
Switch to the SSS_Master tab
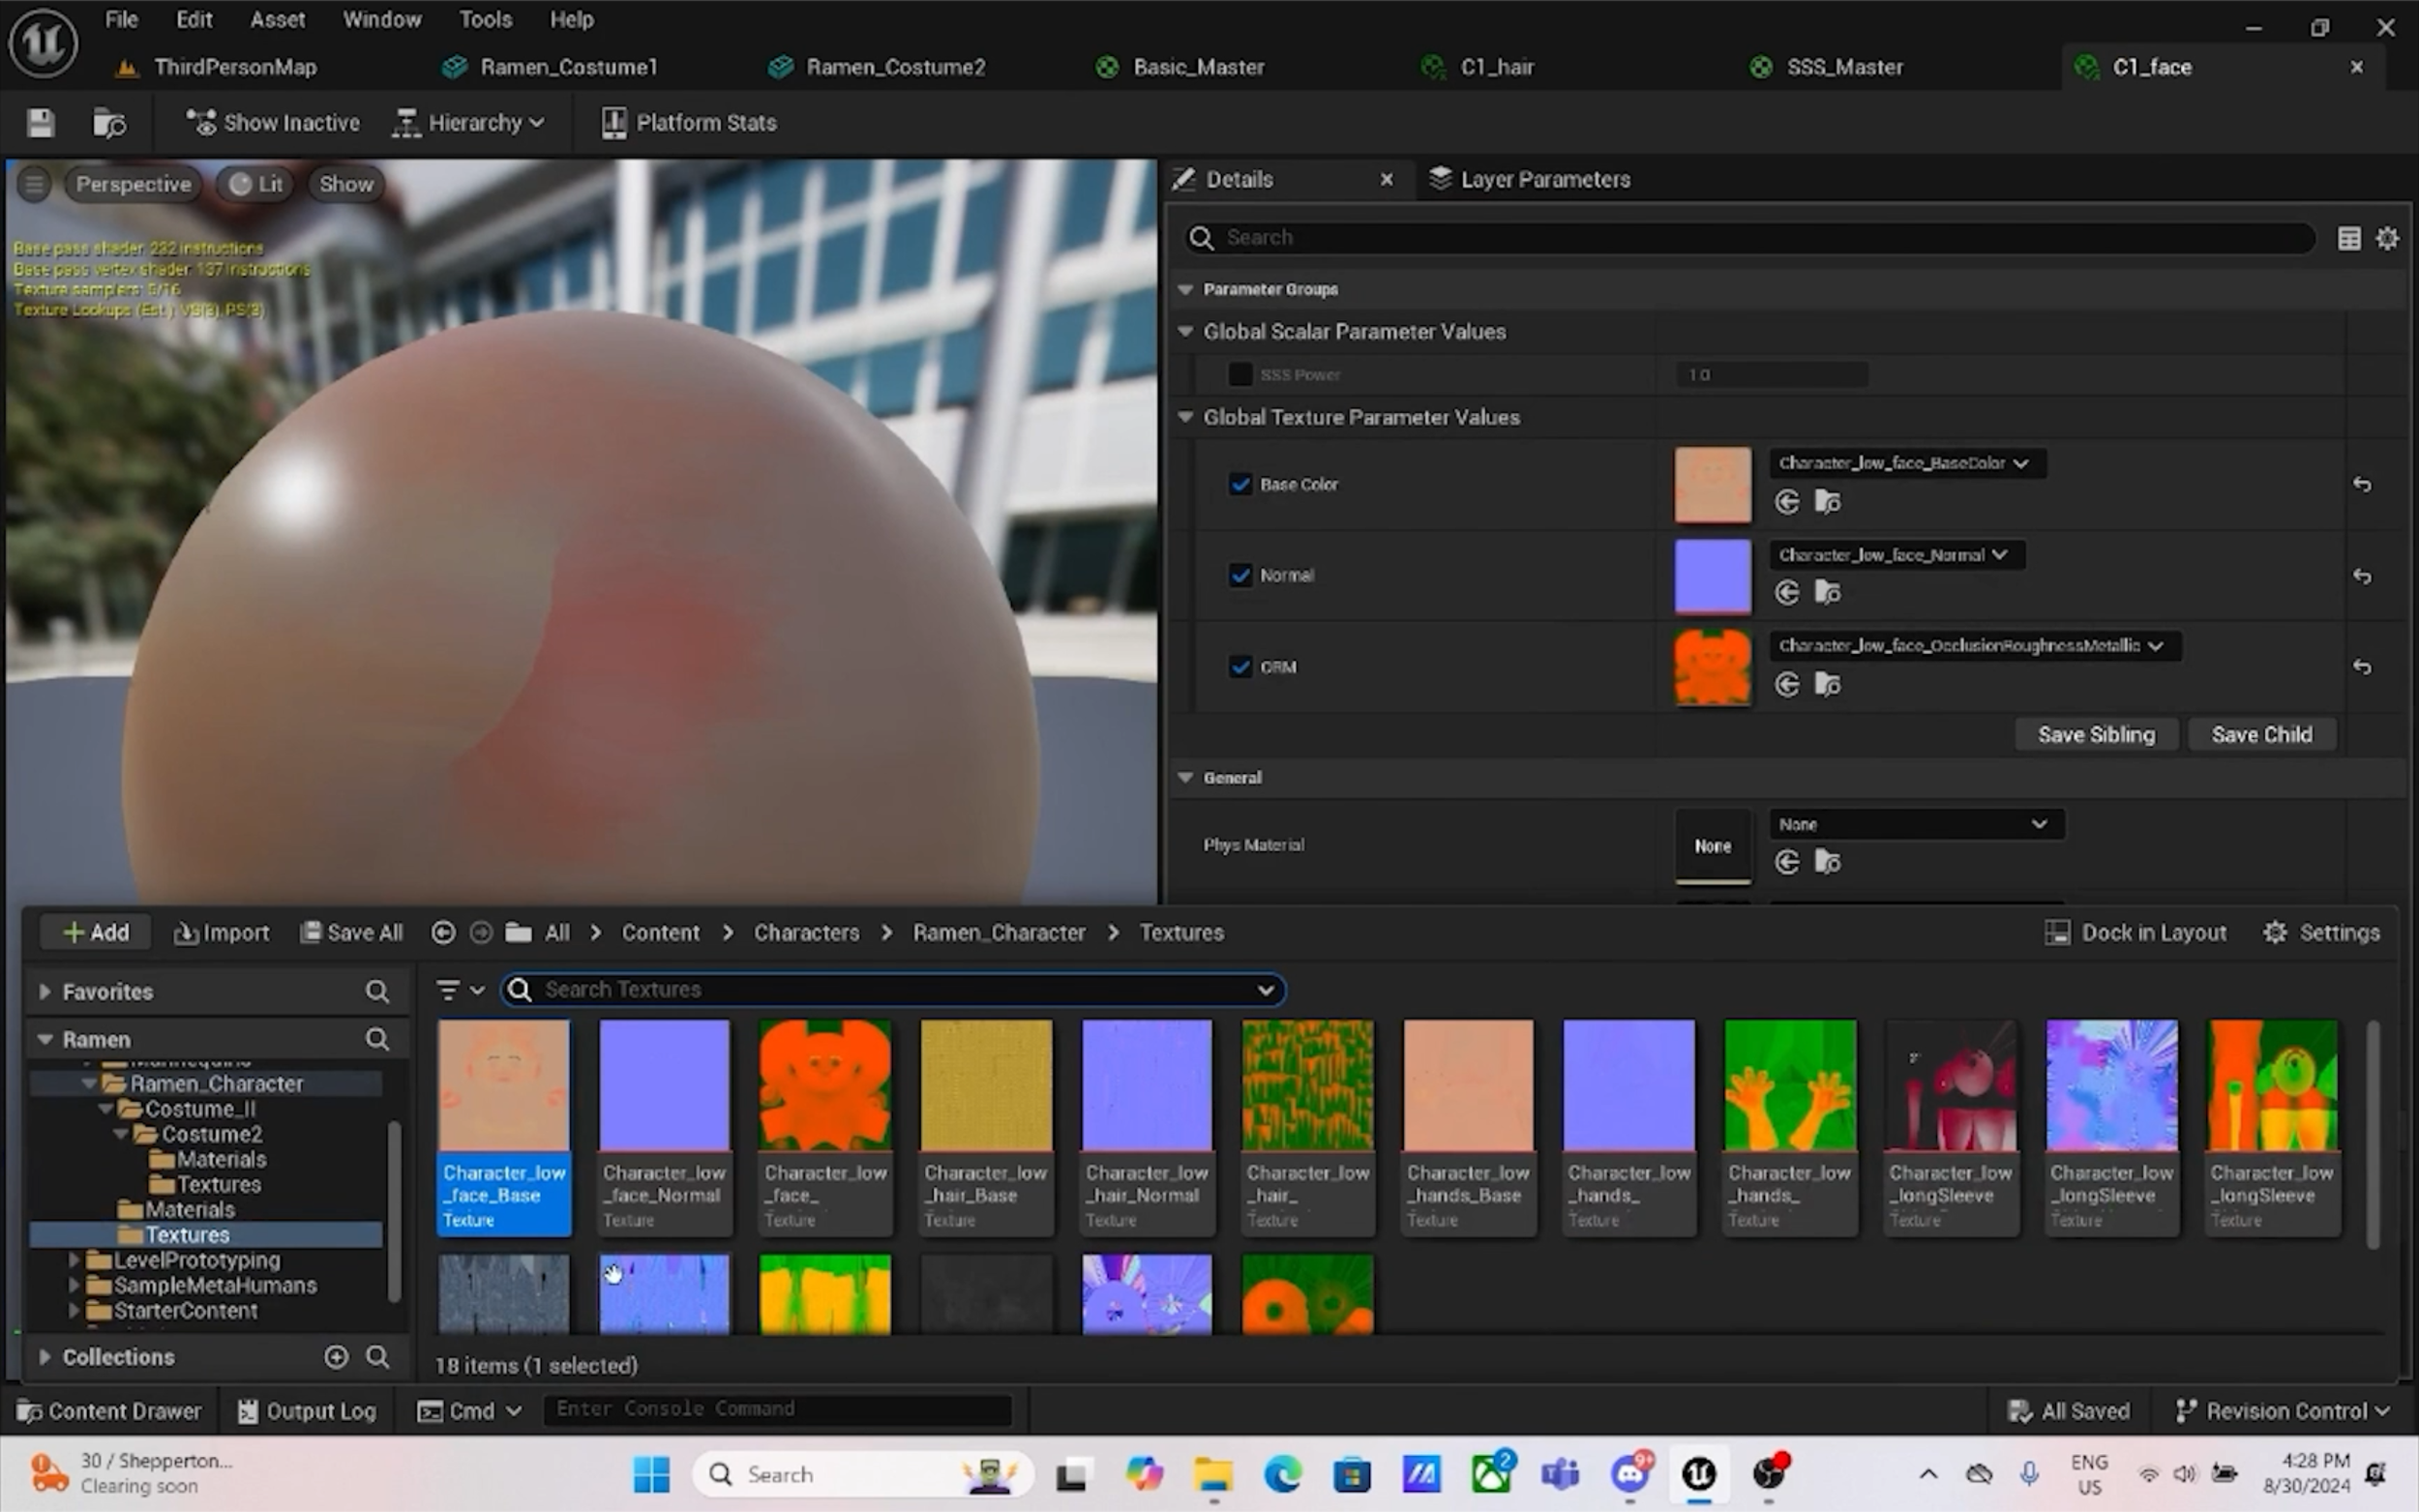click(x=1844, y=67)
